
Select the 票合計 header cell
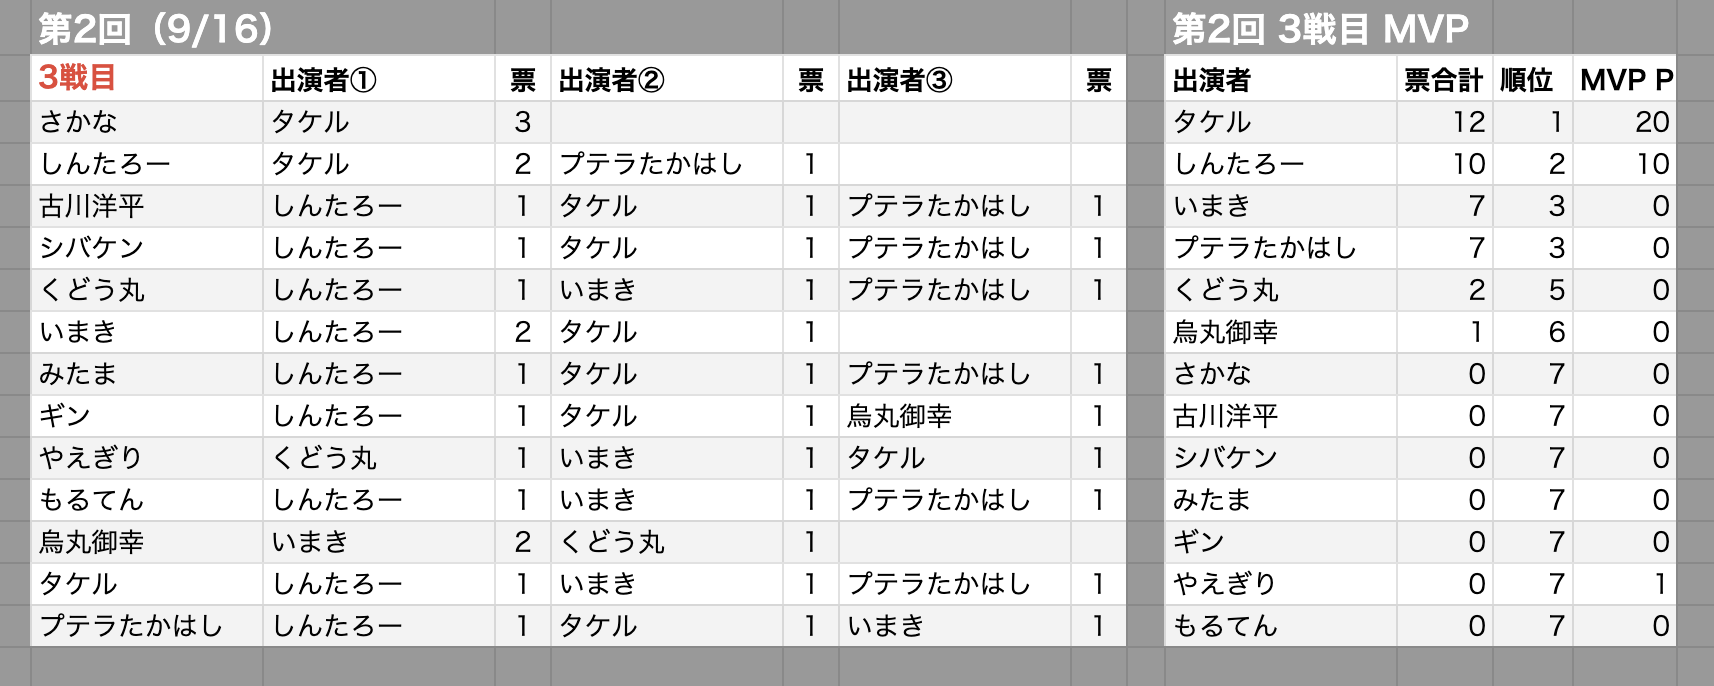coord(1442,80)
